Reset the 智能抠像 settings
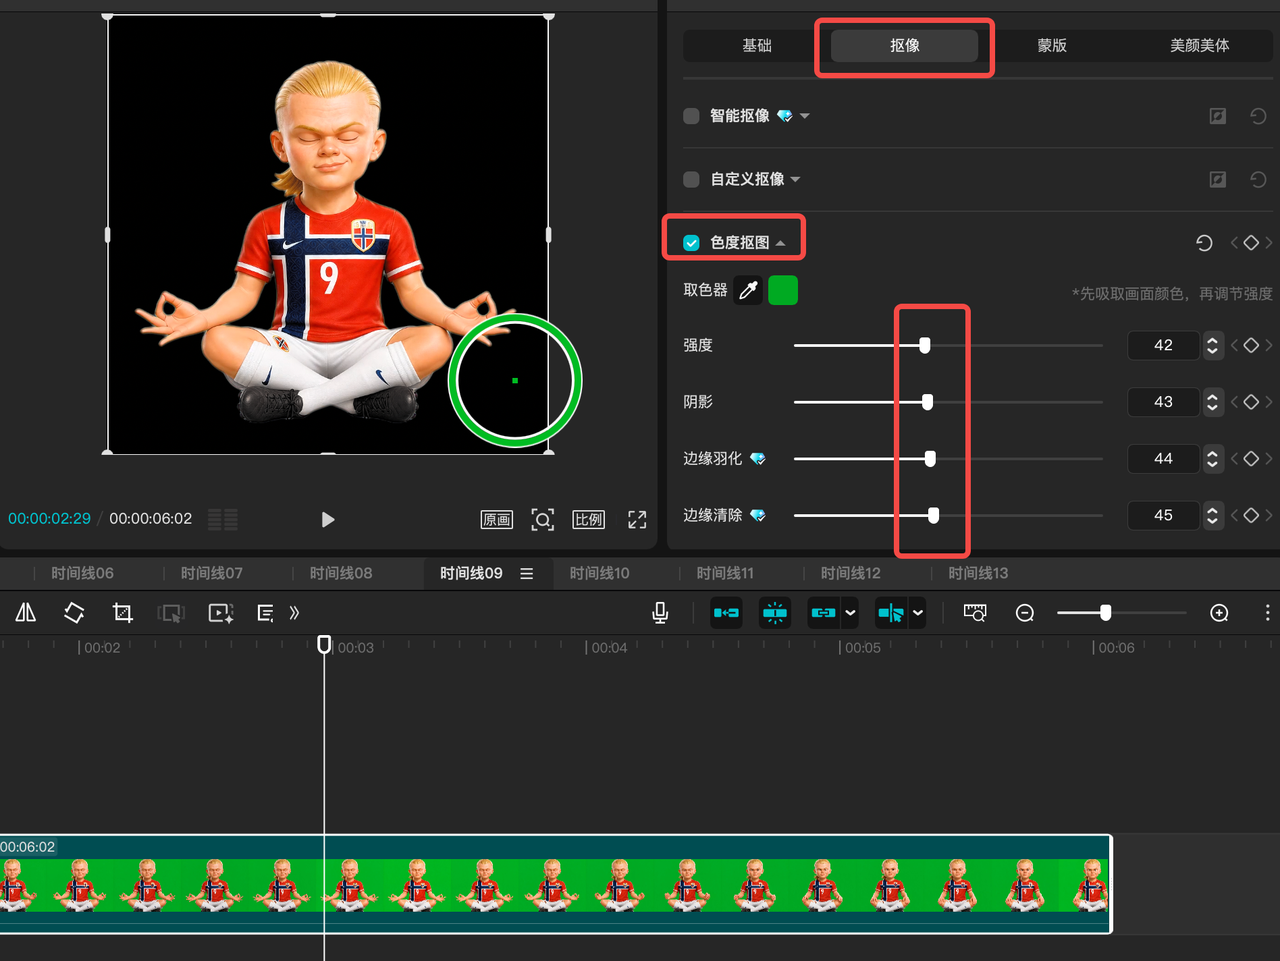This screenshot has height=961, width=1280. 1258,116
